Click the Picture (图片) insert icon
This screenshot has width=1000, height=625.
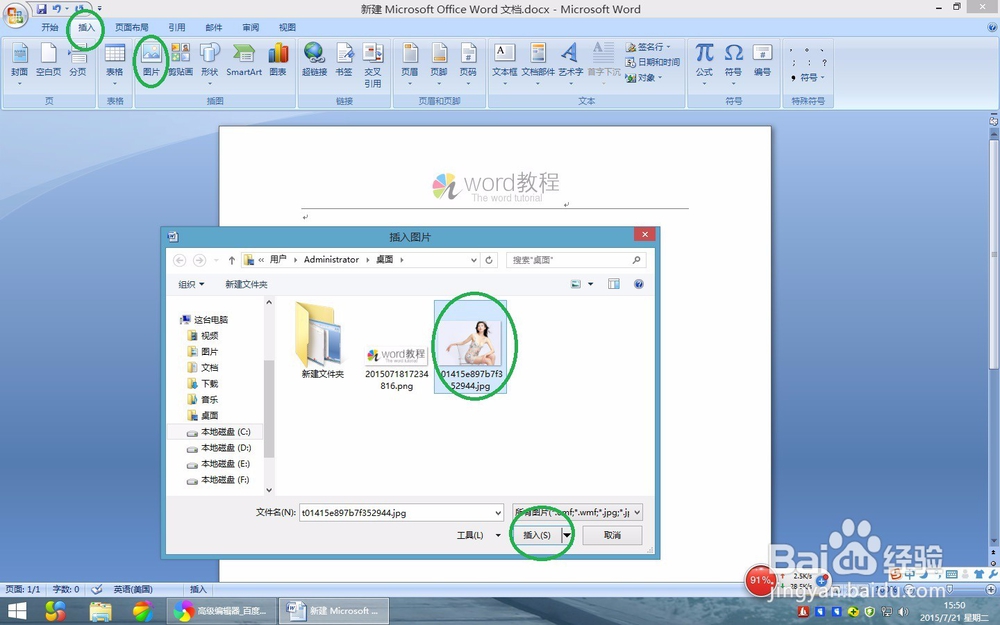[151, 61]
